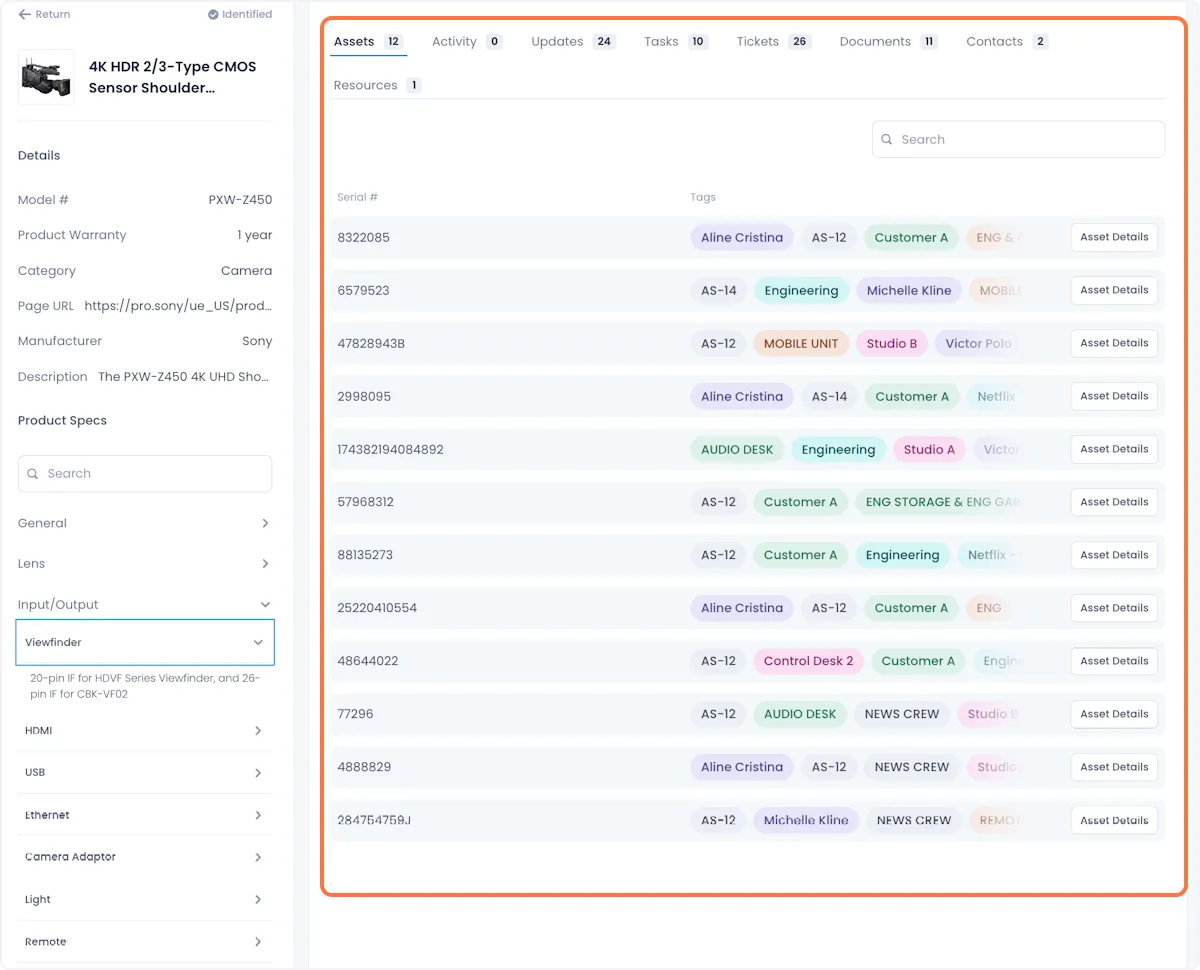Open the camera product thumbnail image
Image resolution: width=1200 pixels, height=970 pixels.
[46, 77]
